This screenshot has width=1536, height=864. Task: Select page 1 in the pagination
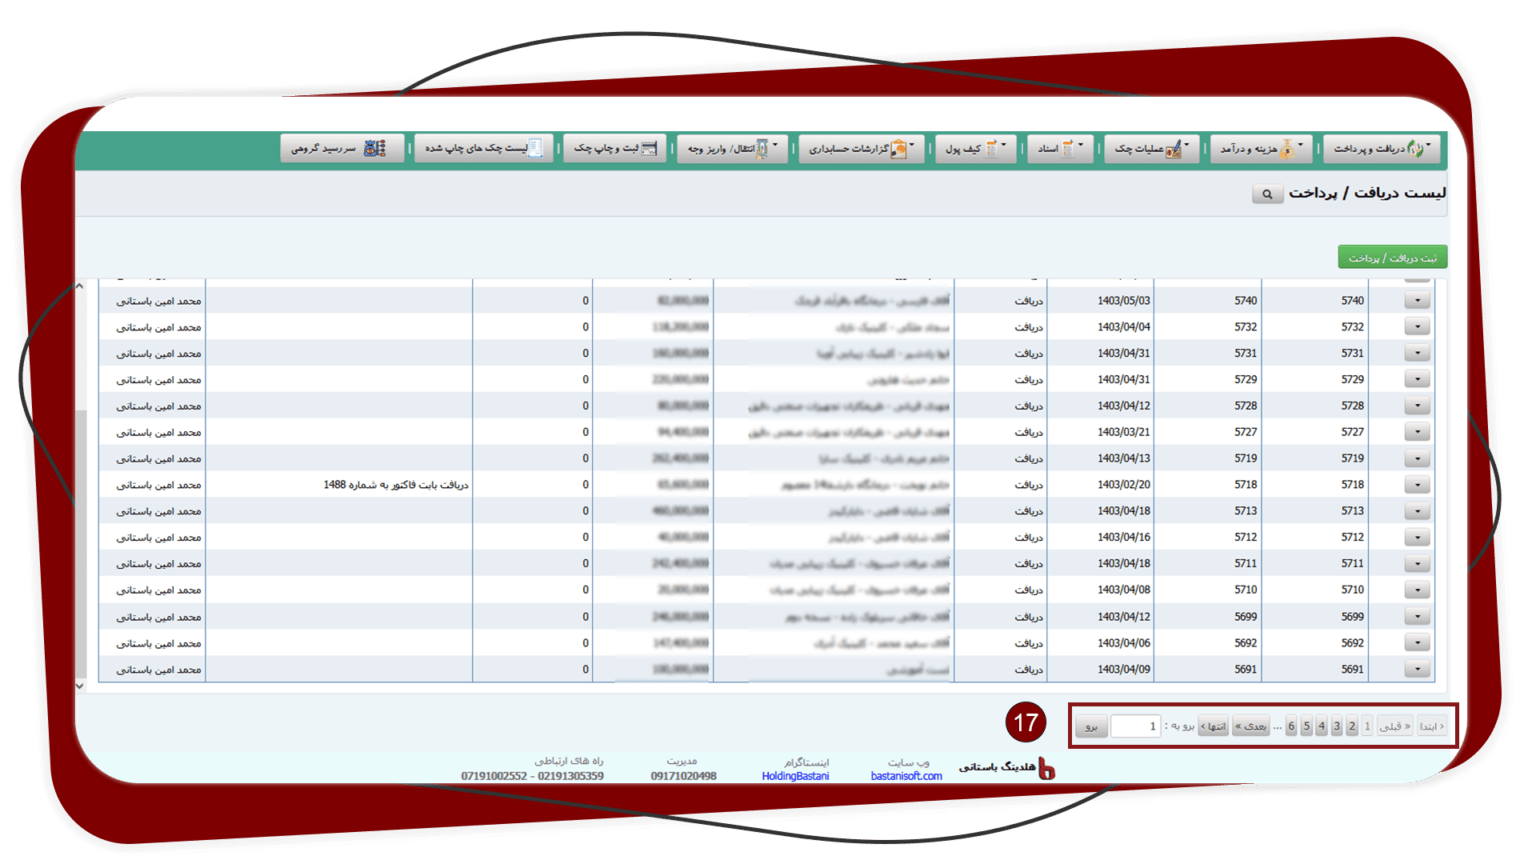click(x=1367, y=726)
